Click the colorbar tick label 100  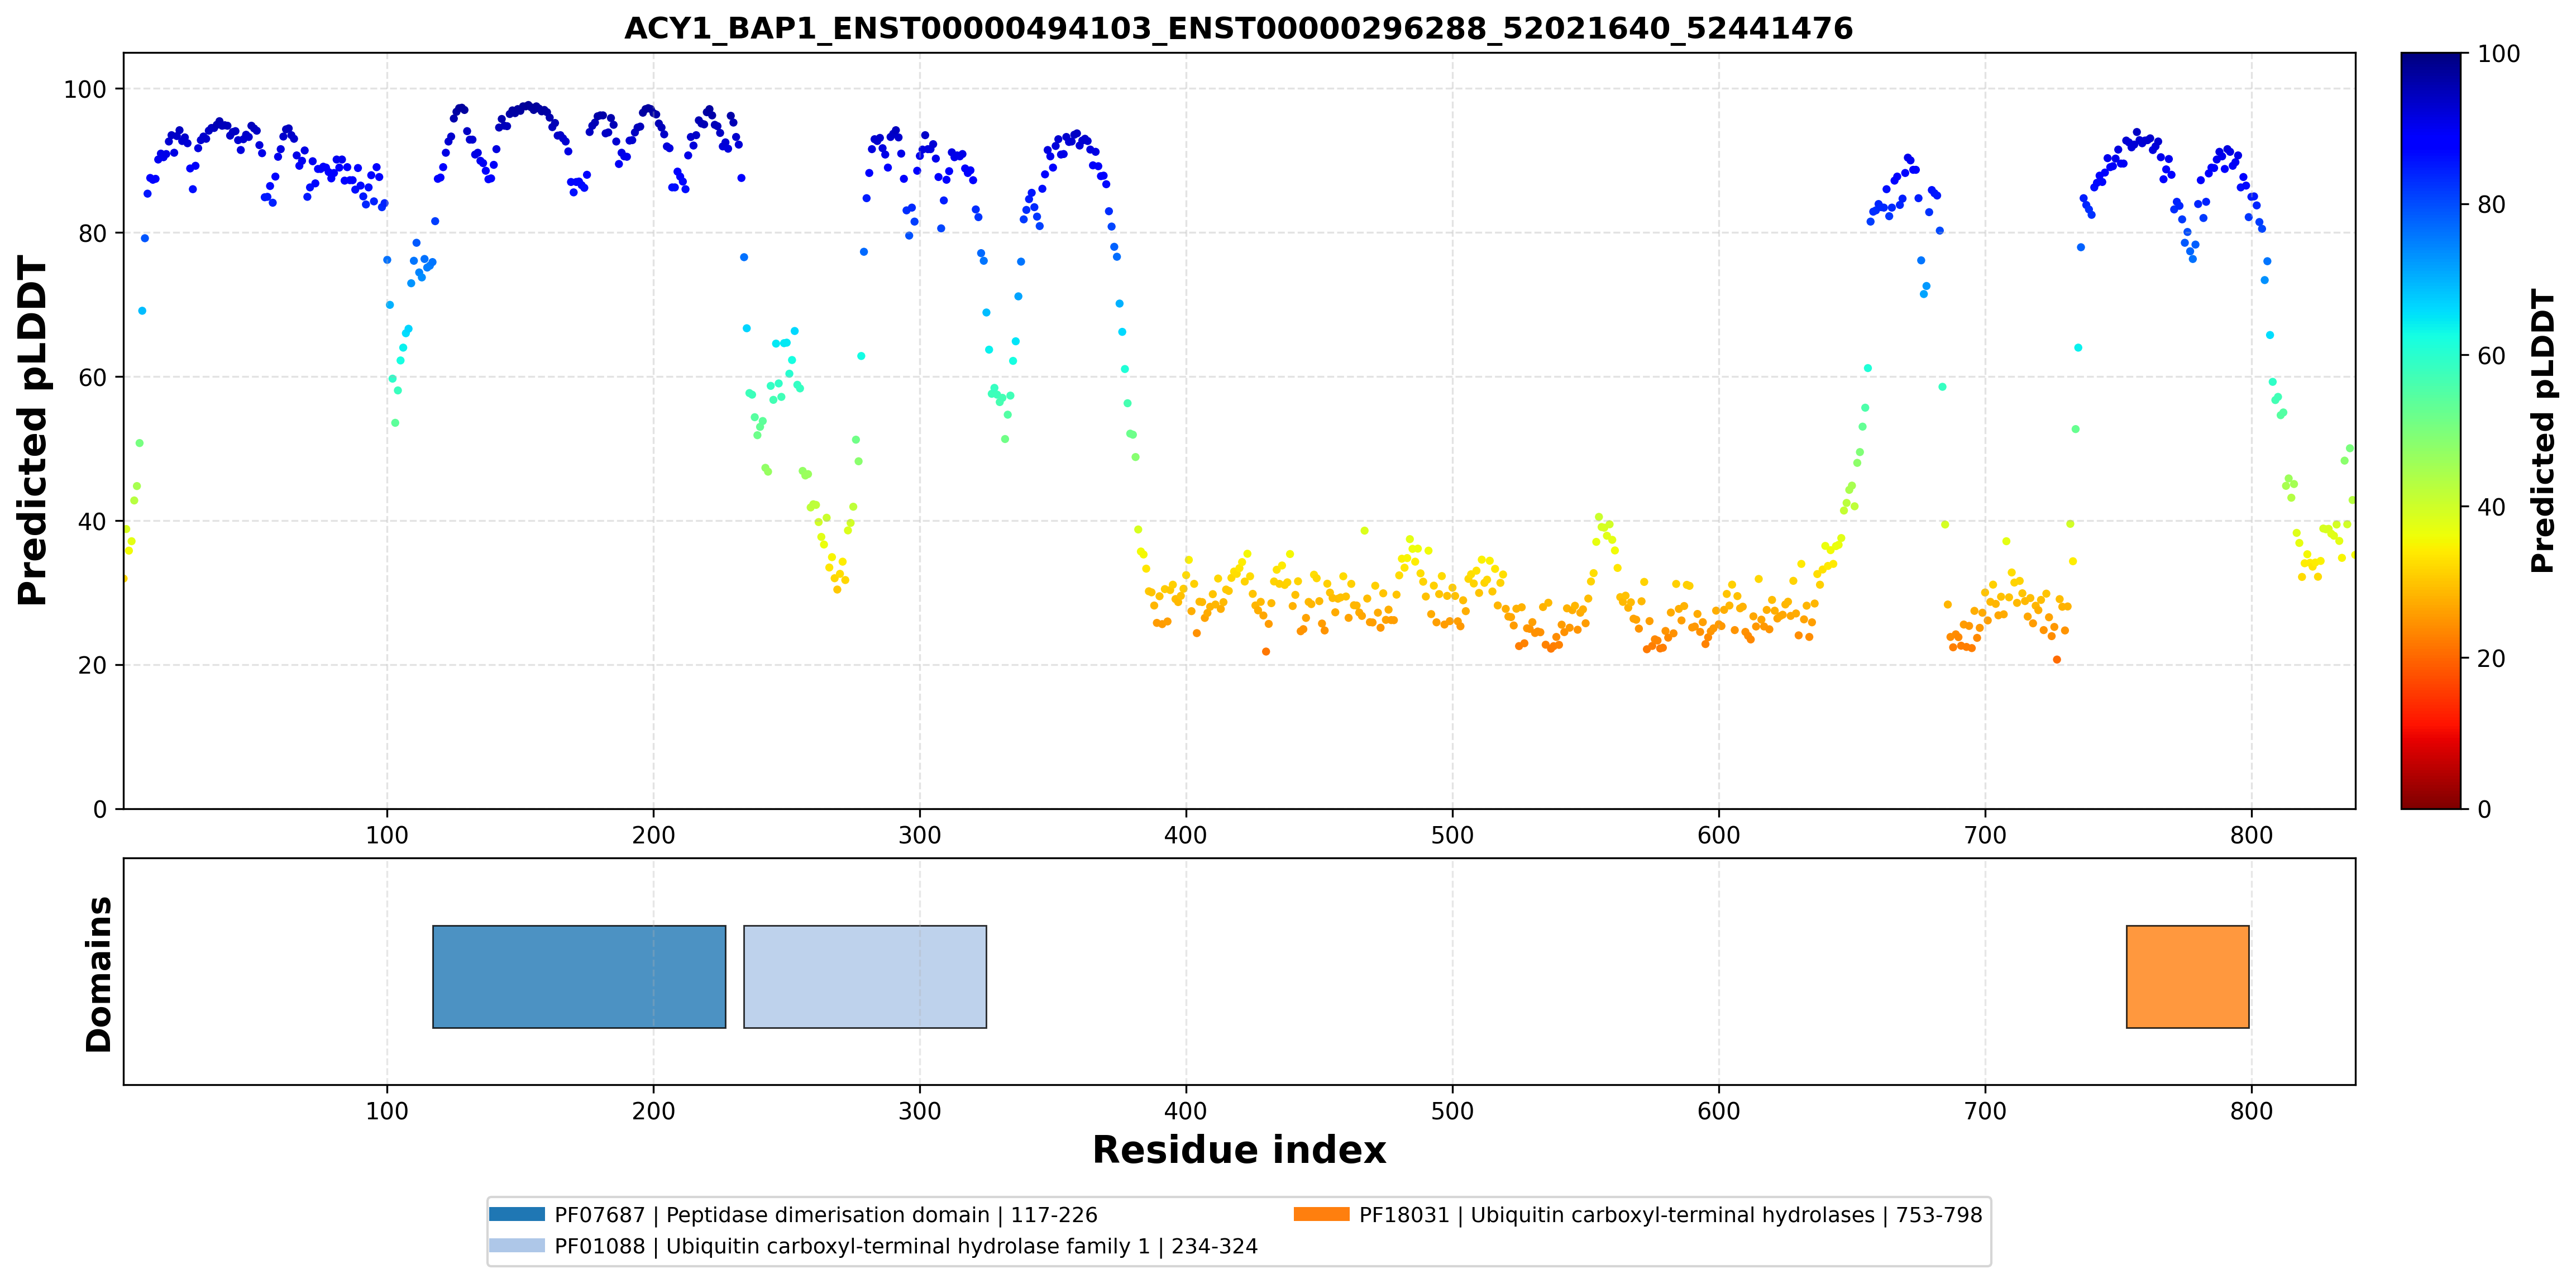2499,54
